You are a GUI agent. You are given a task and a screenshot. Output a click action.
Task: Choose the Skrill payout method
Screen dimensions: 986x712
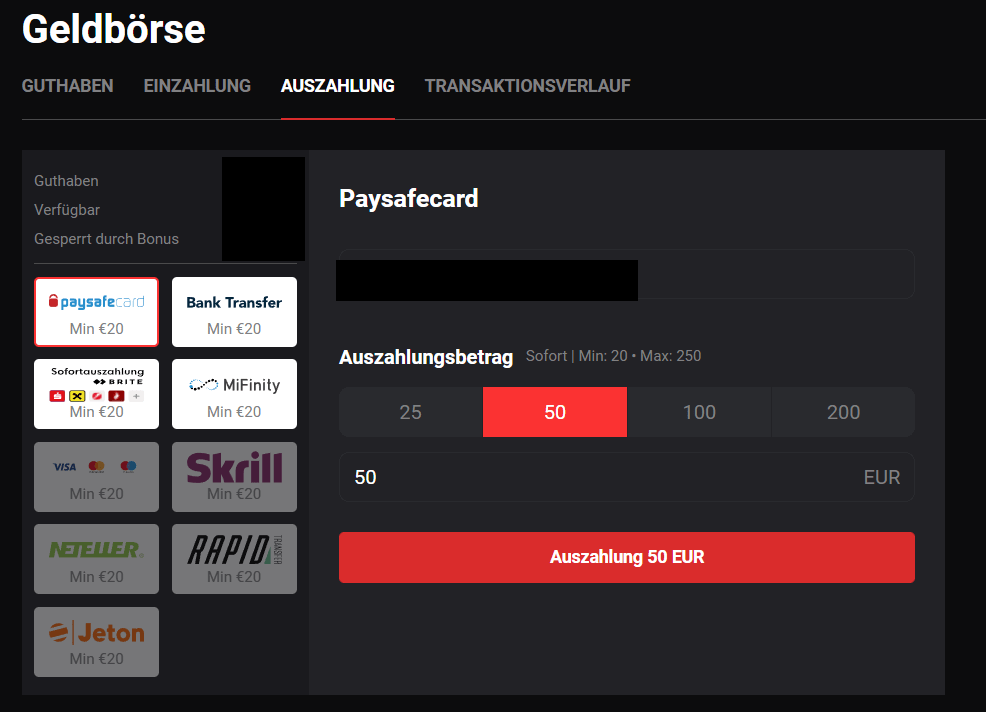tap(234, 477)
